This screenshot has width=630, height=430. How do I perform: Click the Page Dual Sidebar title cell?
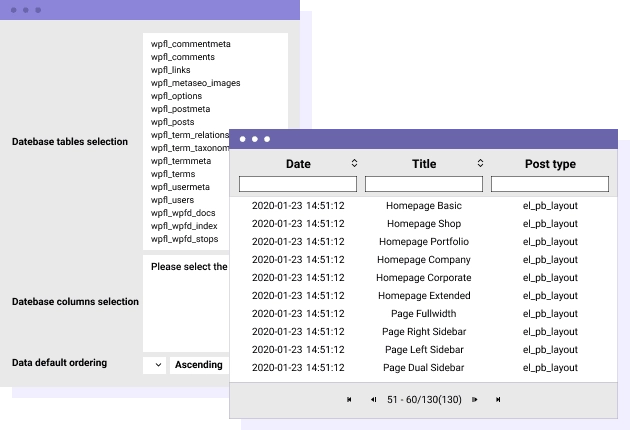point(424,368)
